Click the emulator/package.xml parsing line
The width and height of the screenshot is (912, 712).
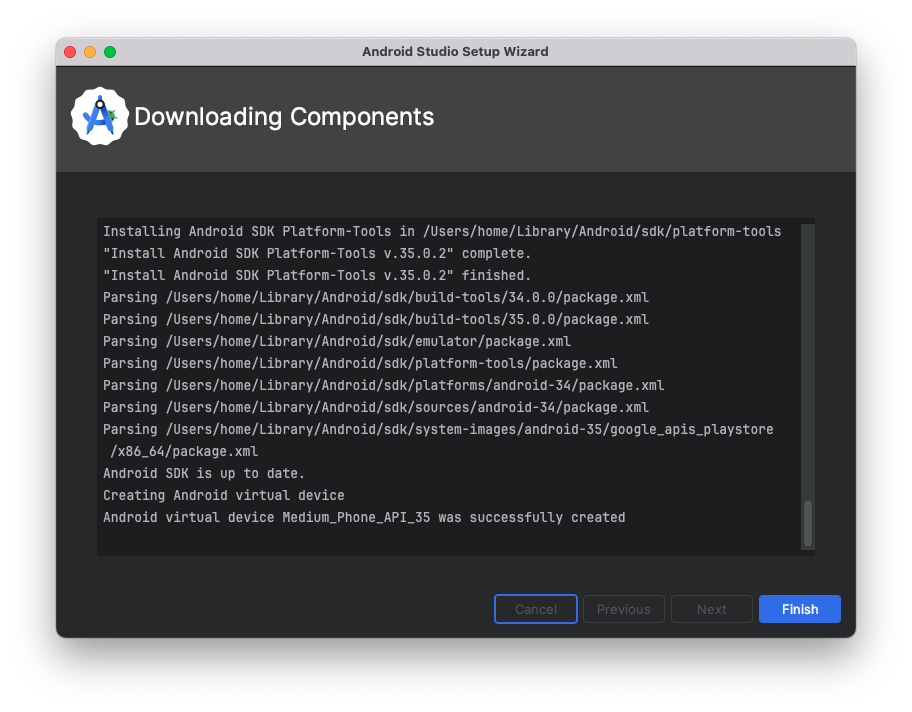click(337, 341)
